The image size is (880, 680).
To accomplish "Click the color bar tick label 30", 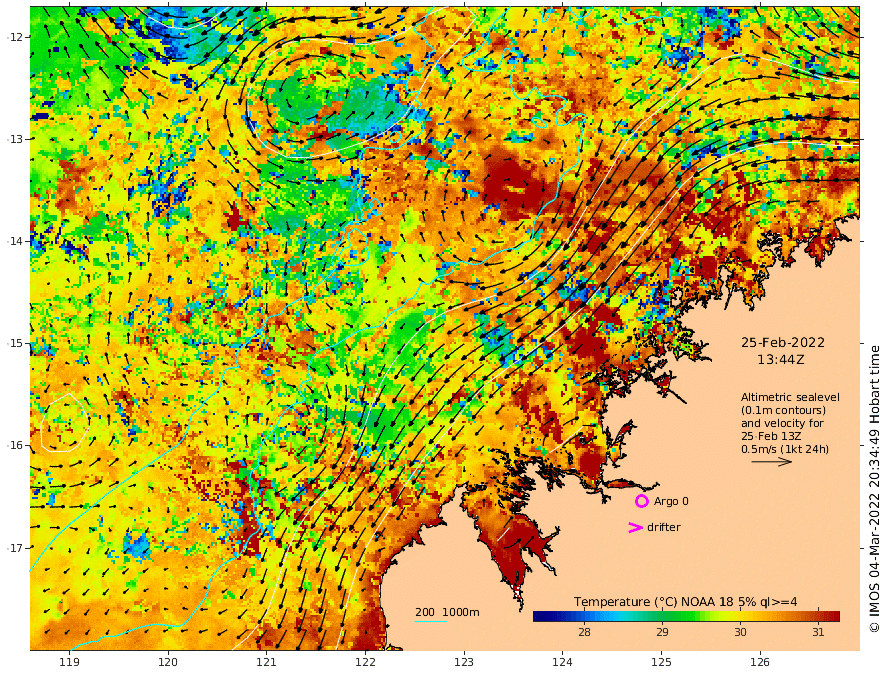I will (x=740, y=632).
